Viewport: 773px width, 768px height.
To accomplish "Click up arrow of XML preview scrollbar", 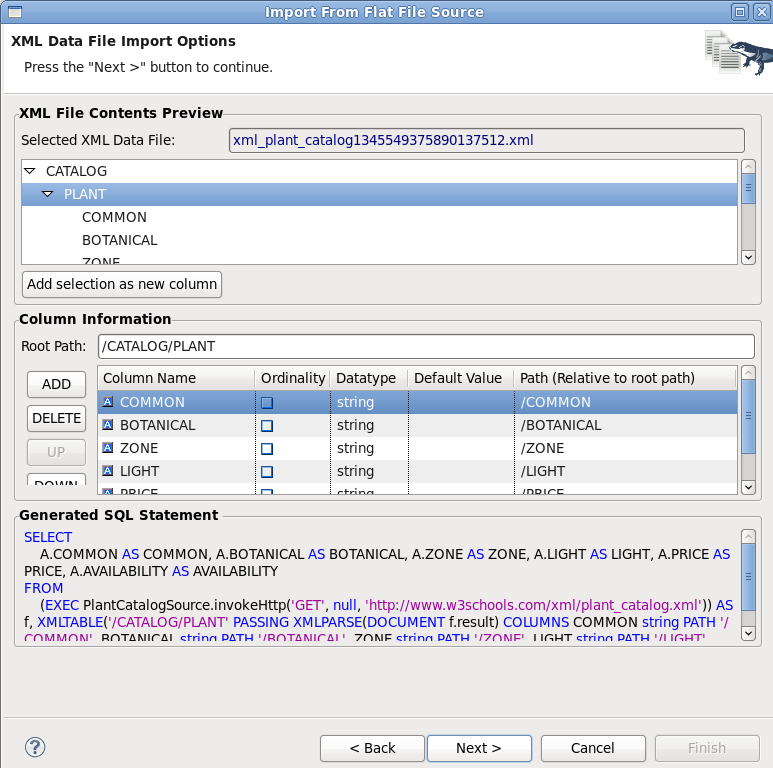I will [x=748, y=166].
